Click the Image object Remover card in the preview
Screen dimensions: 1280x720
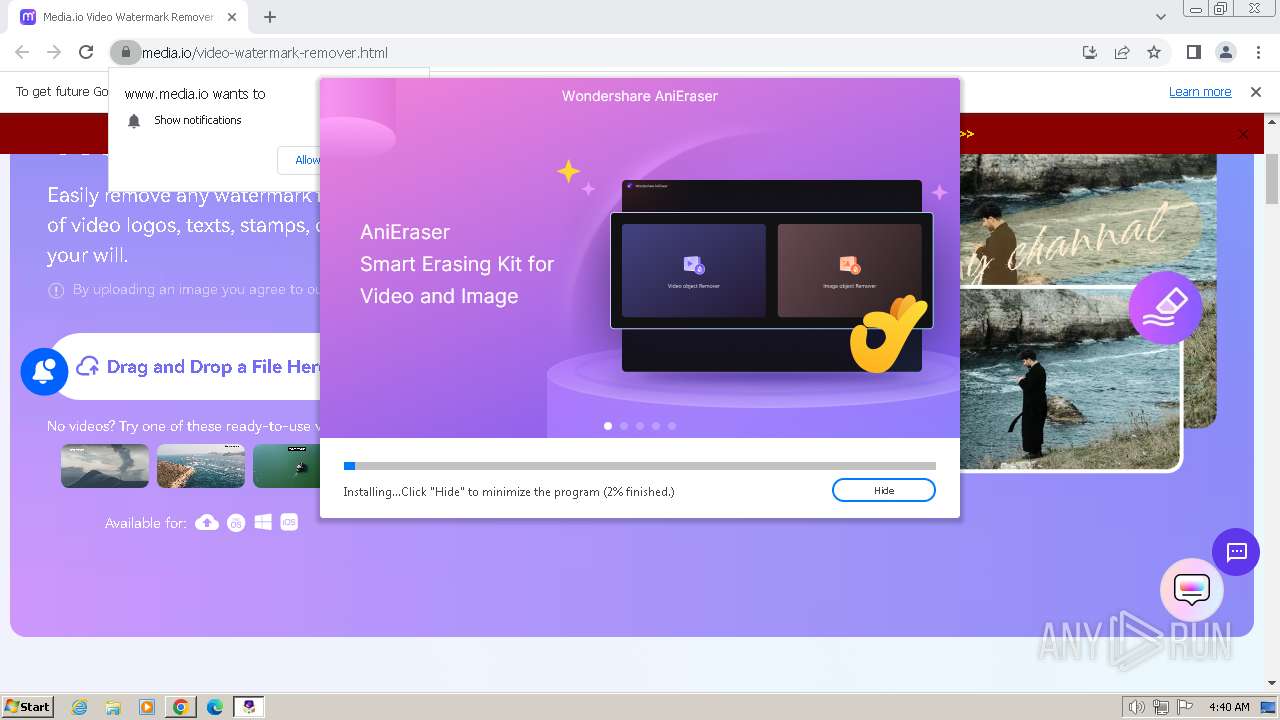point(850,270)
